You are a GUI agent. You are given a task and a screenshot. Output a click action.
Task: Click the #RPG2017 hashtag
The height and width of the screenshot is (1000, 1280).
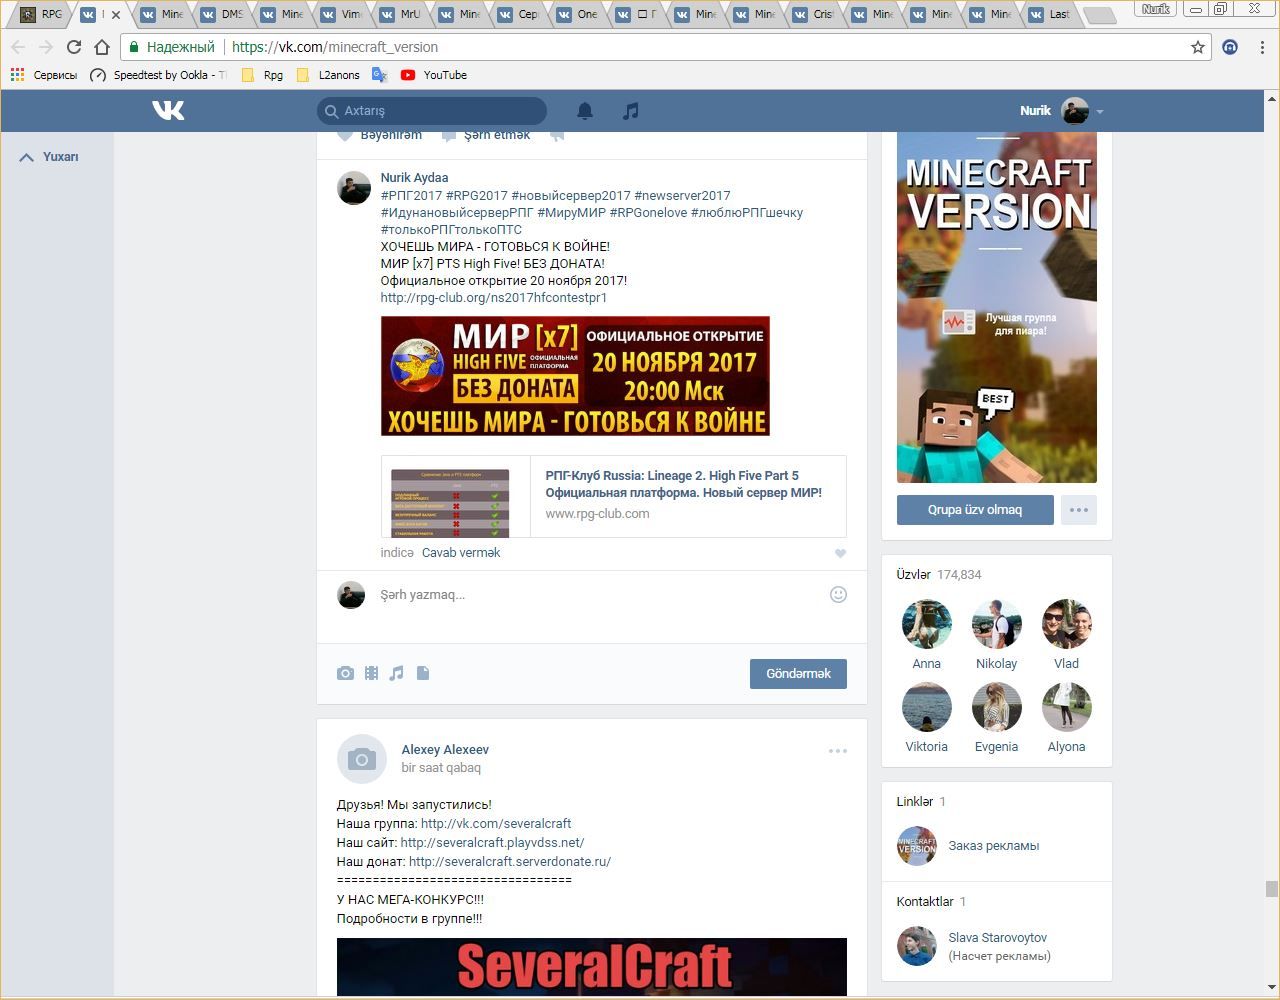click(x=476, y=196)
